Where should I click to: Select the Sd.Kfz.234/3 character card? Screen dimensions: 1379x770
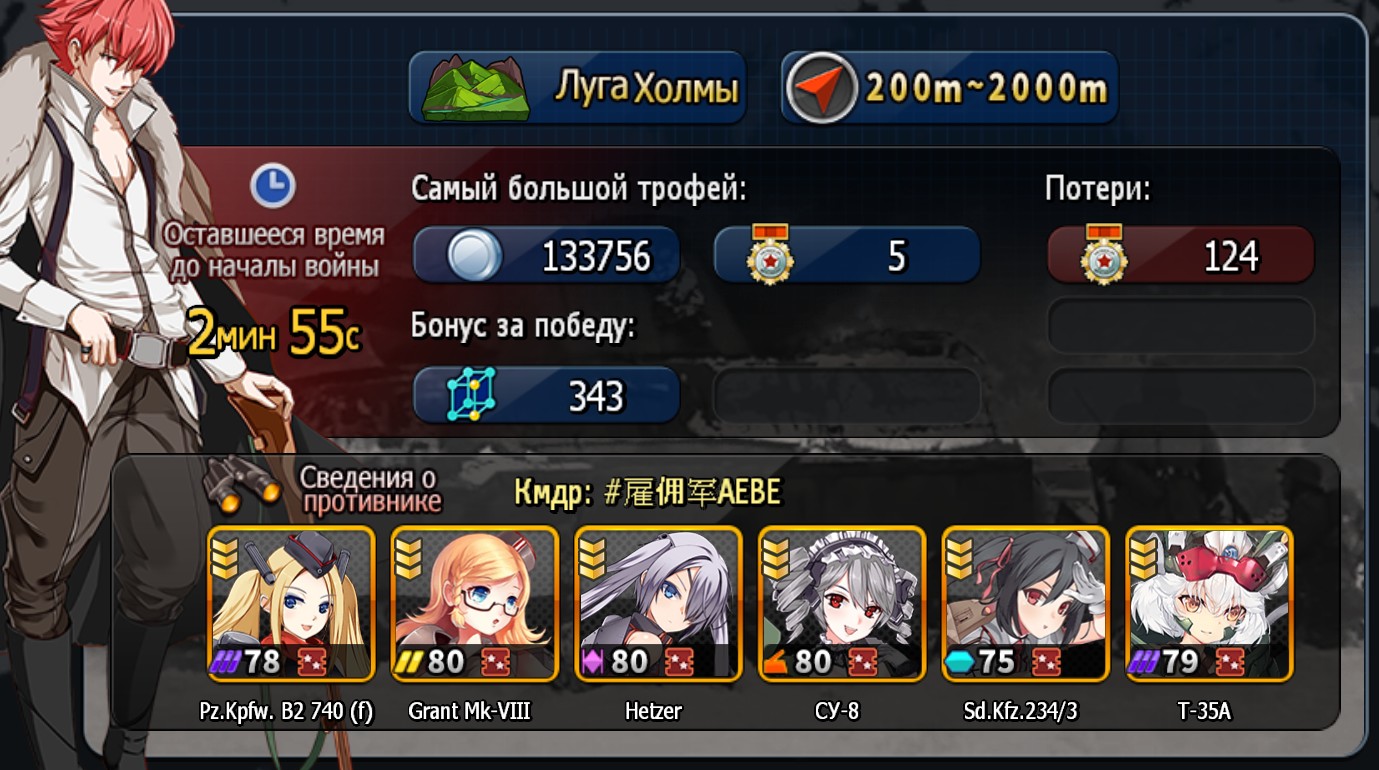(x=1026, y=603)
